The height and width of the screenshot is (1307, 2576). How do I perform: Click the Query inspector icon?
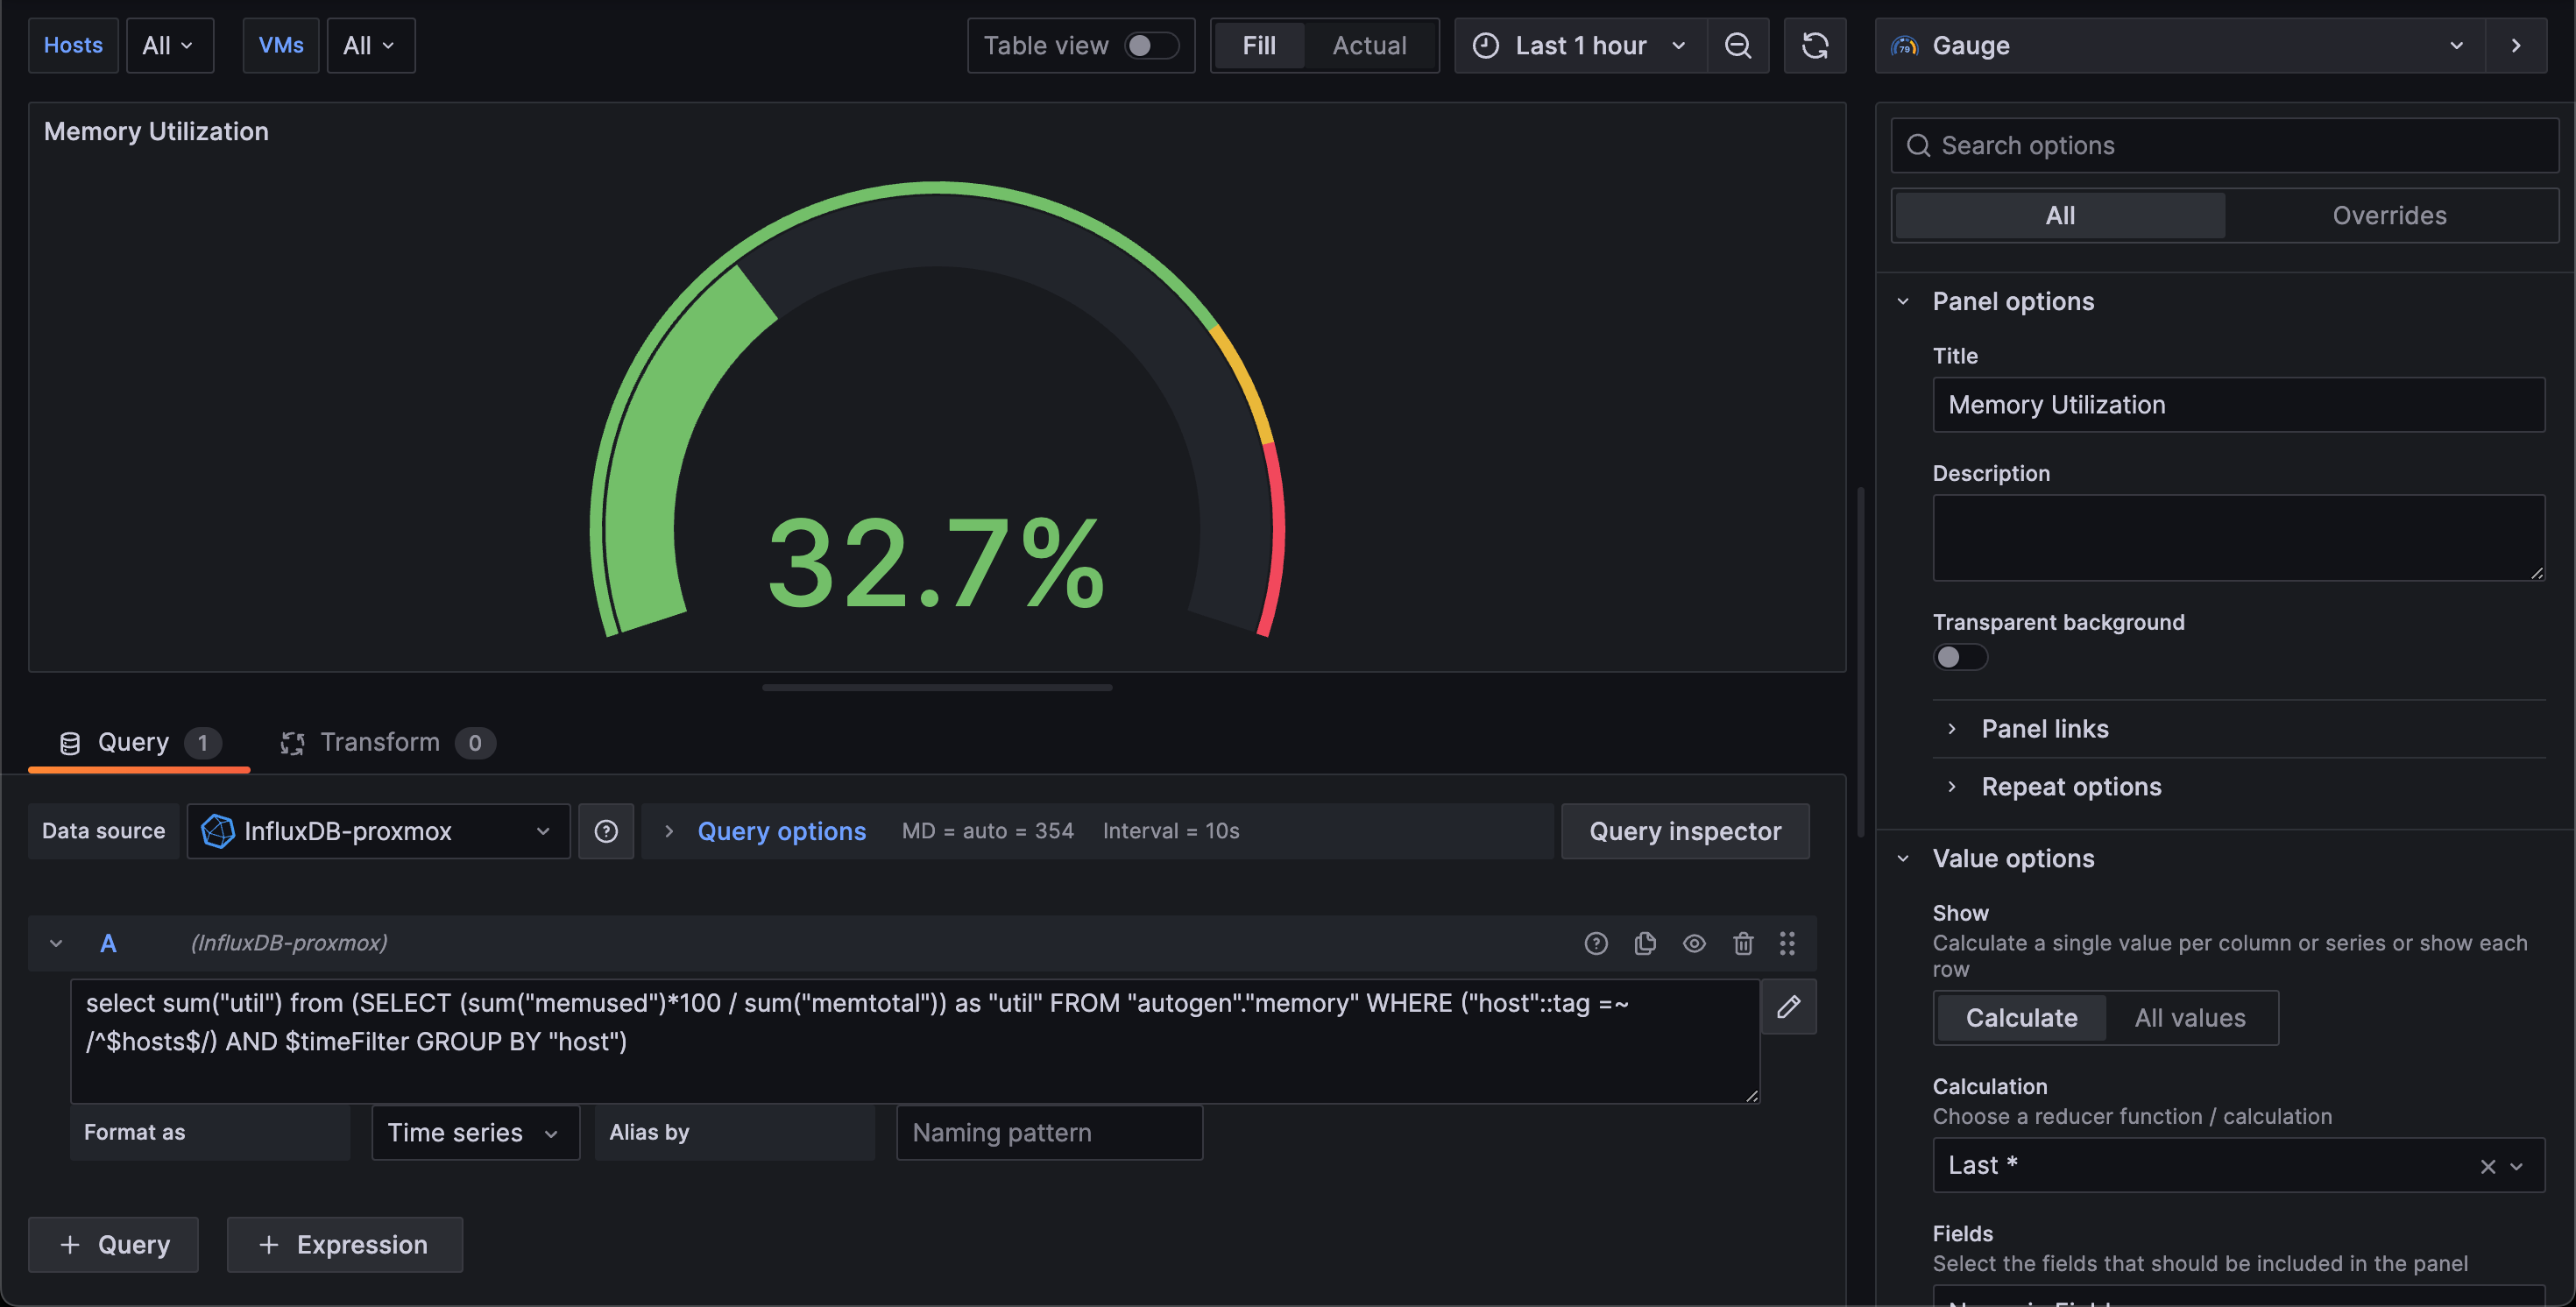click(x=1684, y=830)
